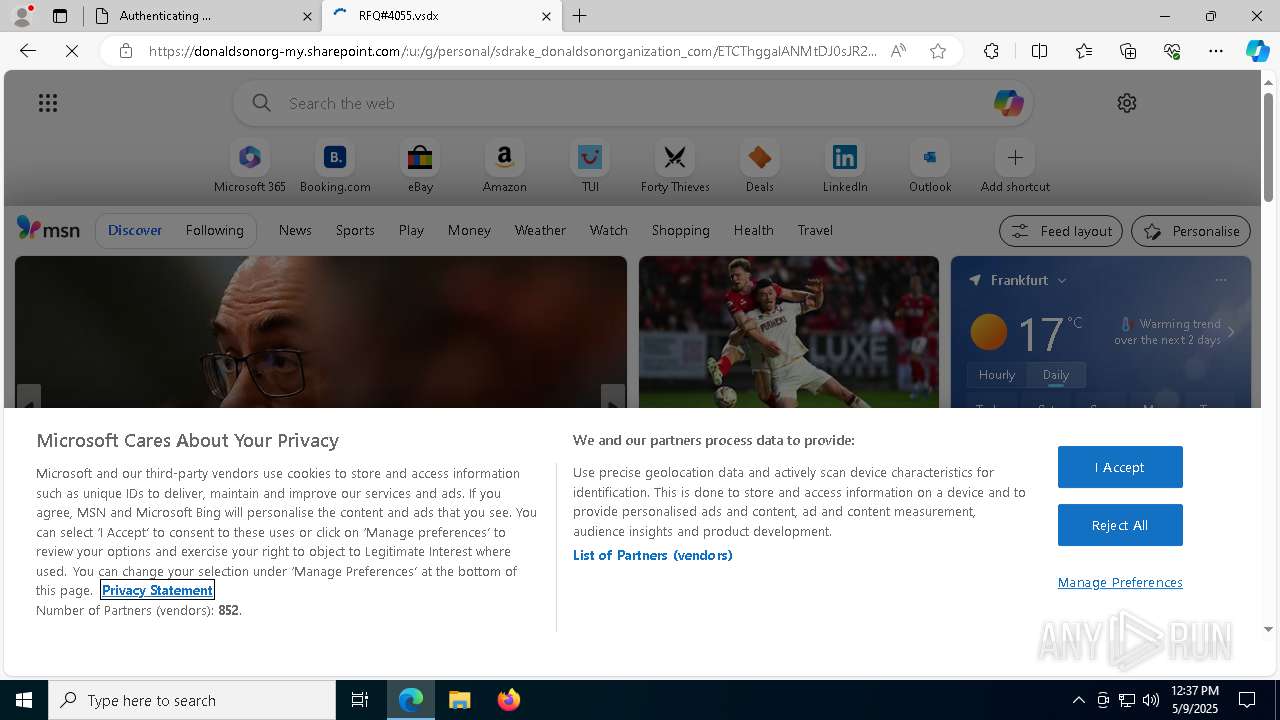Switch weather to Hourly view
The height and width of the screenshot is (720, 1280).
[997, 375]
